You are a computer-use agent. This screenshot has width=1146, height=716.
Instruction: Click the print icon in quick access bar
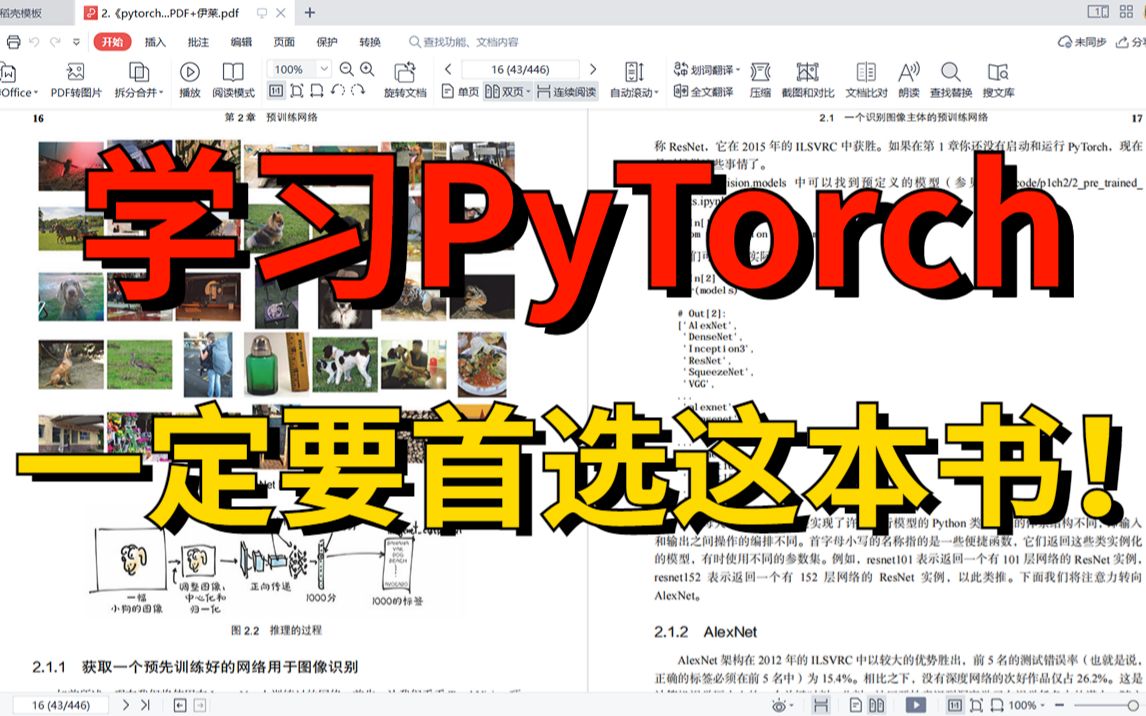coord(13,42)
